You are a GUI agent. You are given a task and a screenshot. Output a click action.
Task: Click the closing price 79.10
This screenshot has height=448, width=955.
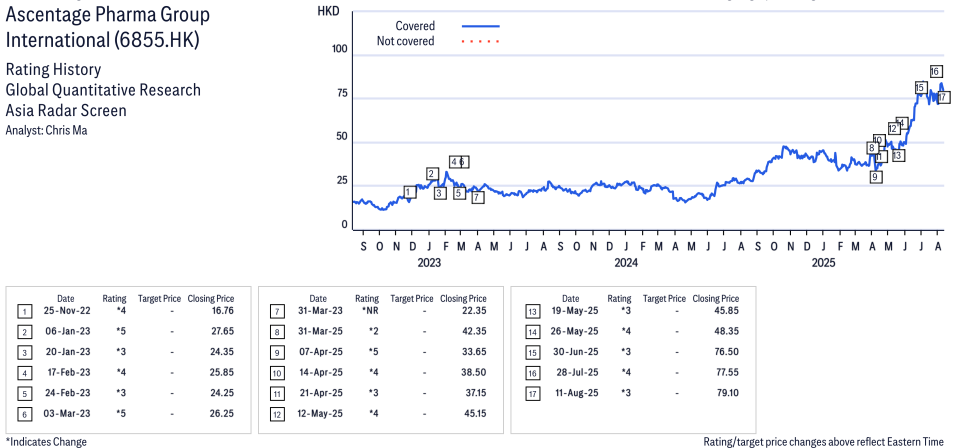[x=727, y=393]
